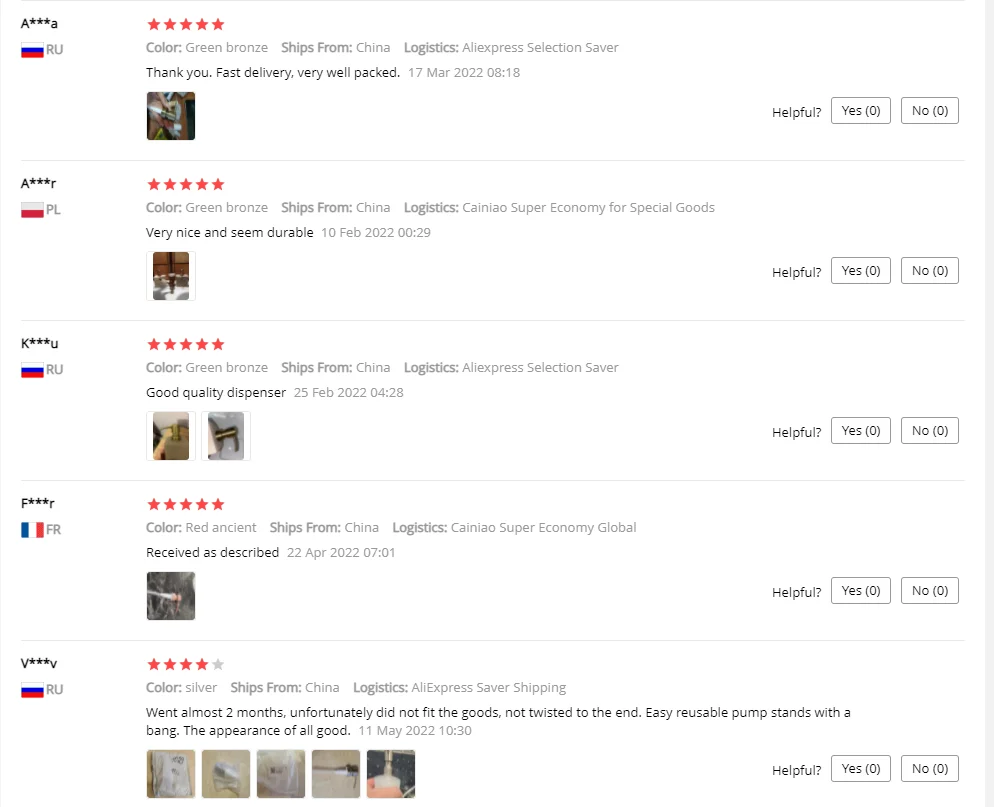Vote Yes on A***r's review

pyautogui.click(x=860, y=271)
